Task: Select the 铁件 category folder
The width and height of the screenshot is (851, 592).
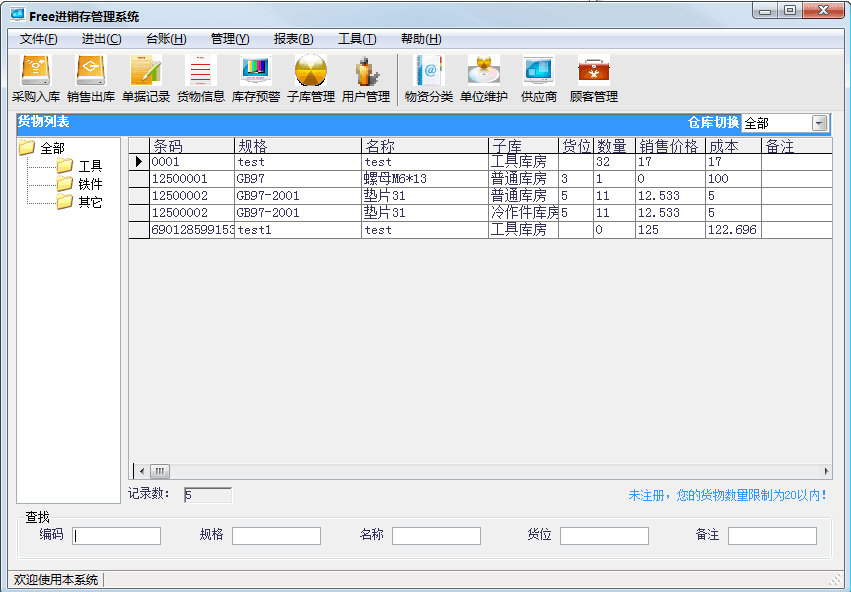Action: [90, 184]
